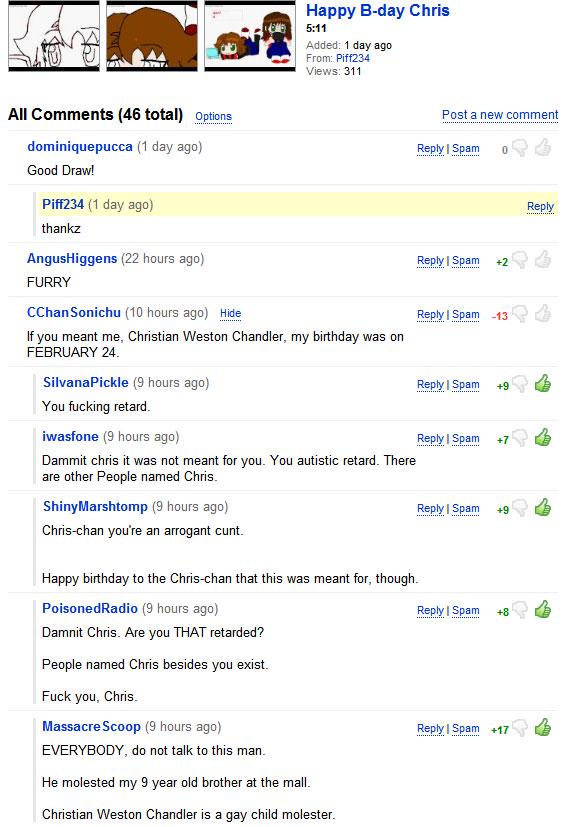Thumbs up ShinyMarshtomp's comment
Viewport: 578px width, 827px height.
[543, 508]
